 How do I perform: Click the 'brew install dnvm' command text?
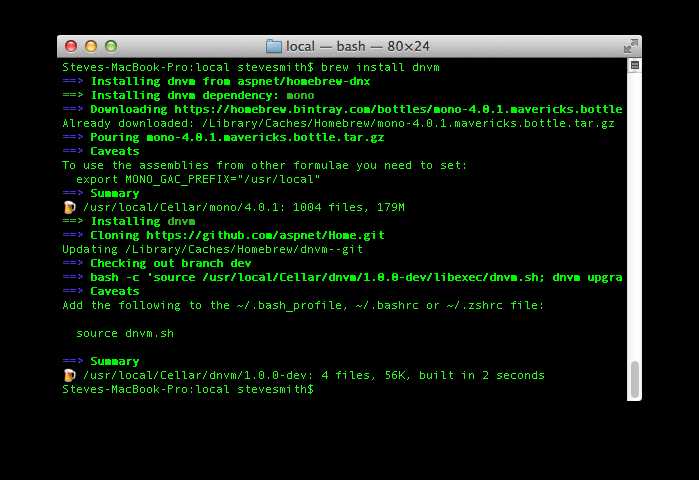click(380, 67)
